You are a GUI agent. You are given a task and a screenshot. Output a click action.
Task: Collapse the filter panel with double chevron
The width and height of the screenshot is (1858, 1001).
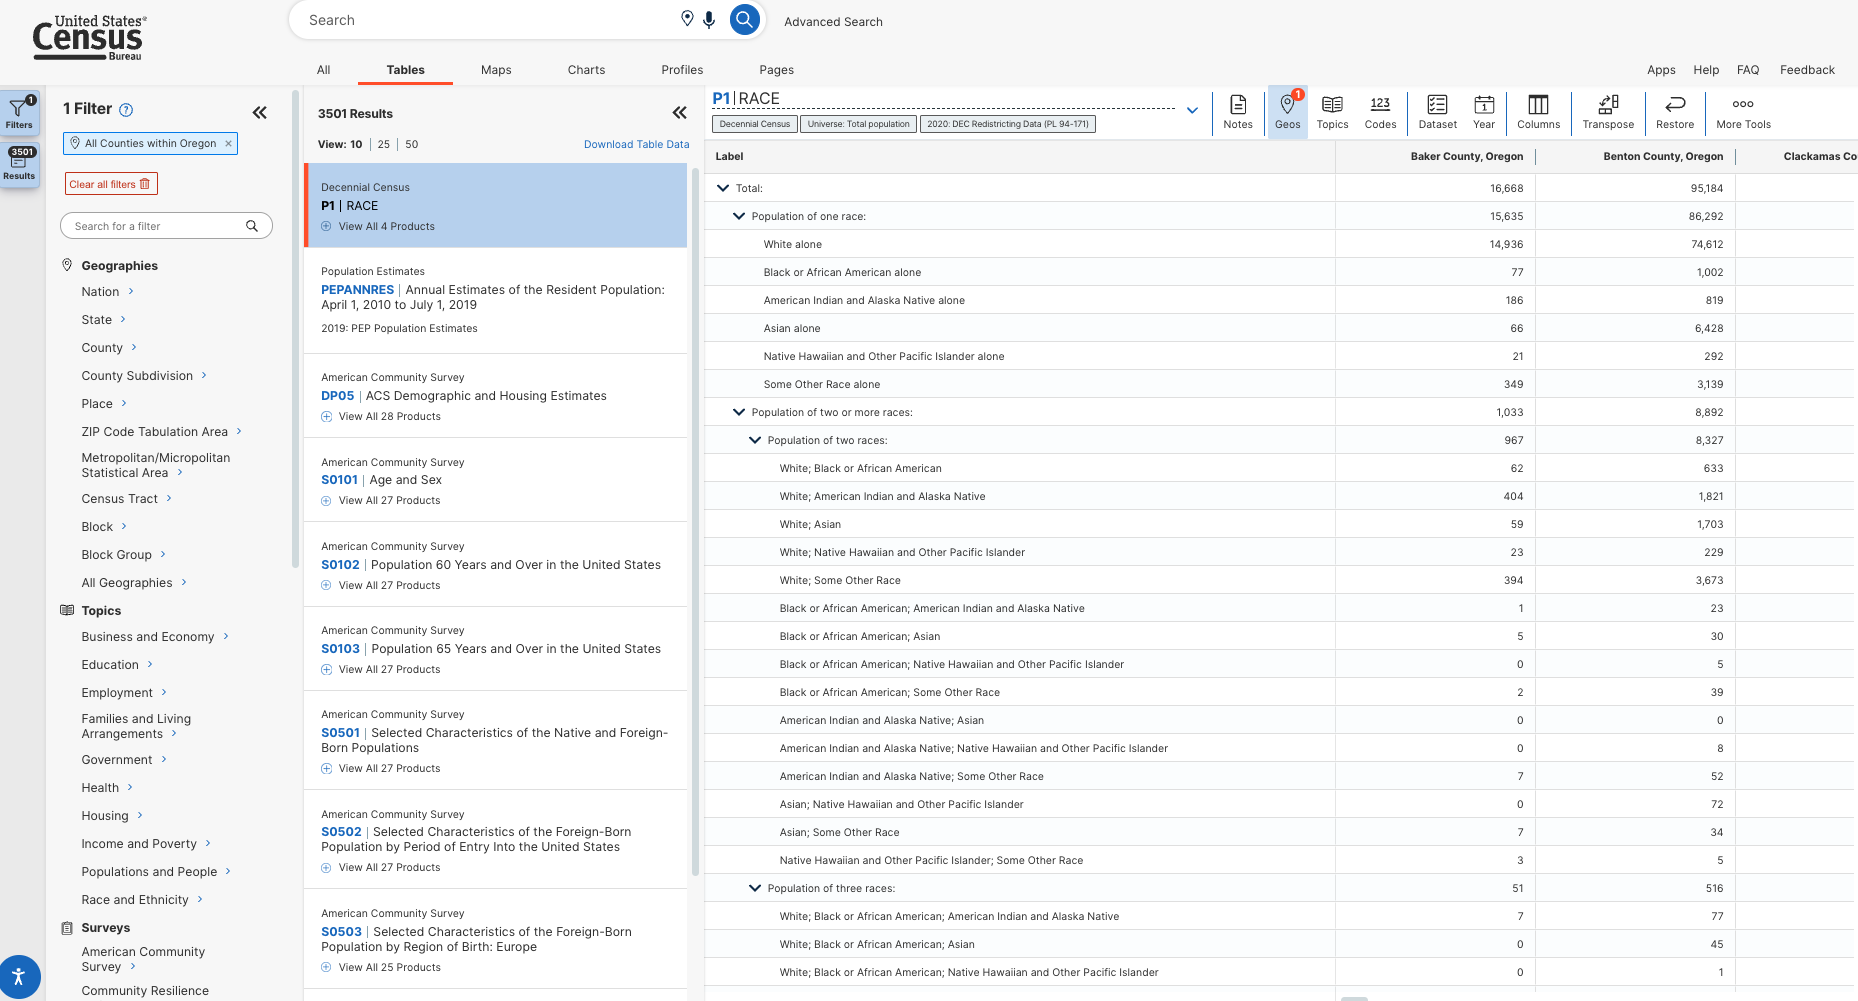pyautogui.click(x=260, y=112)
